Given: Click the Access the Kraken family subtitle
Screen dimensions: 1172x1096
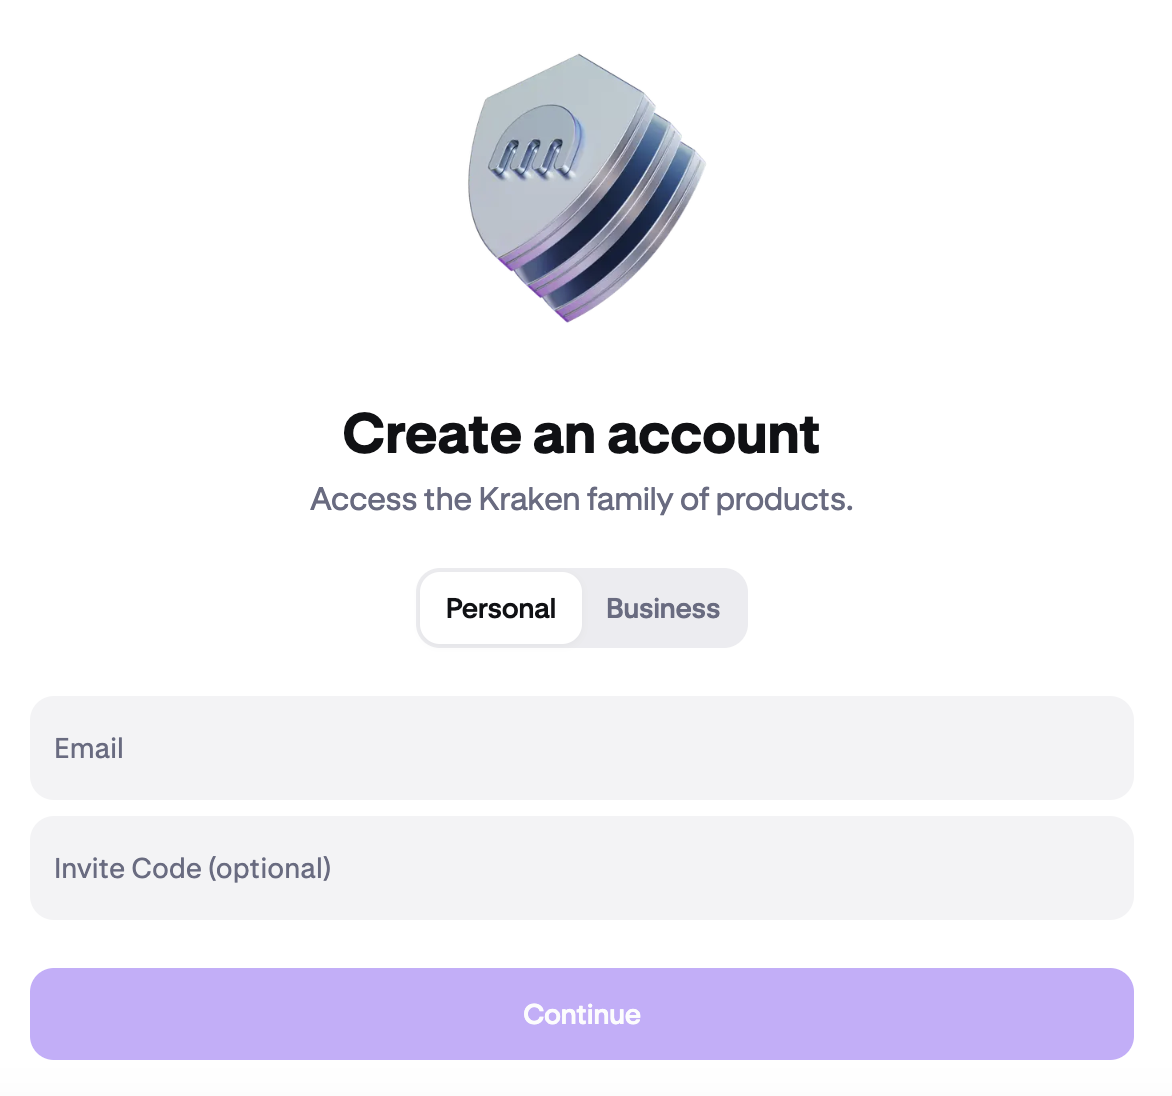Looking at the screenshot, I should point(582,498).
